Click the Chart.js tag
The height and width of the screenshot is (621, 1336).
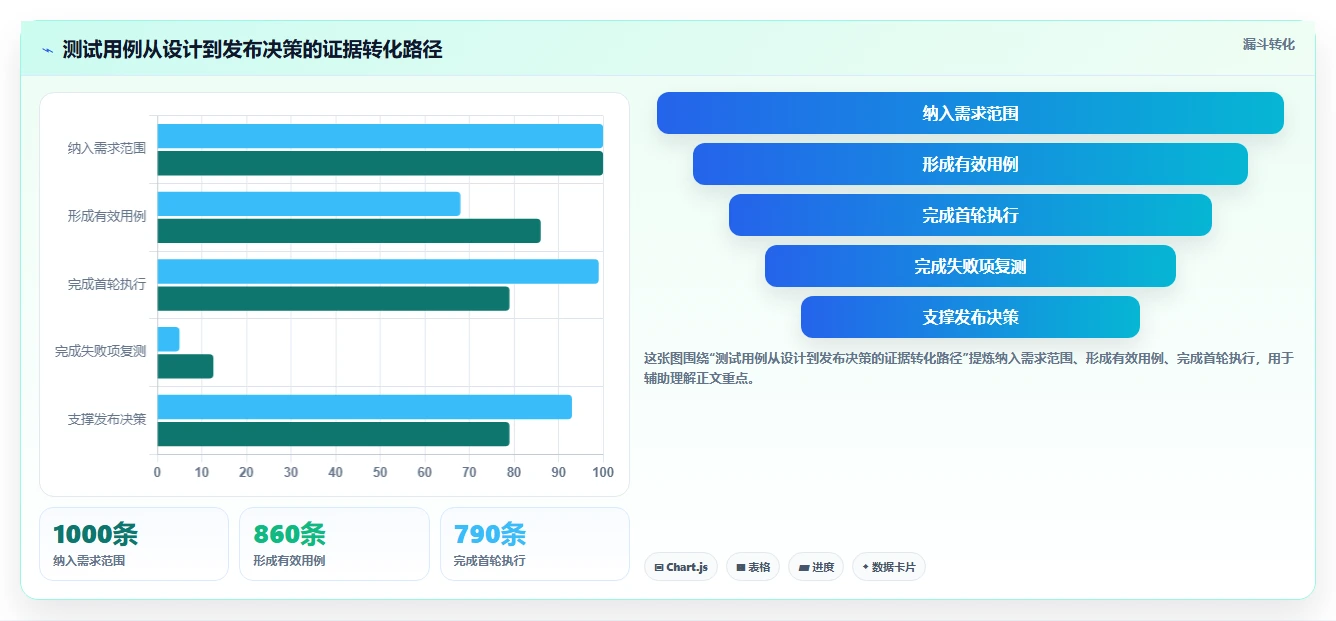point(681,567)
